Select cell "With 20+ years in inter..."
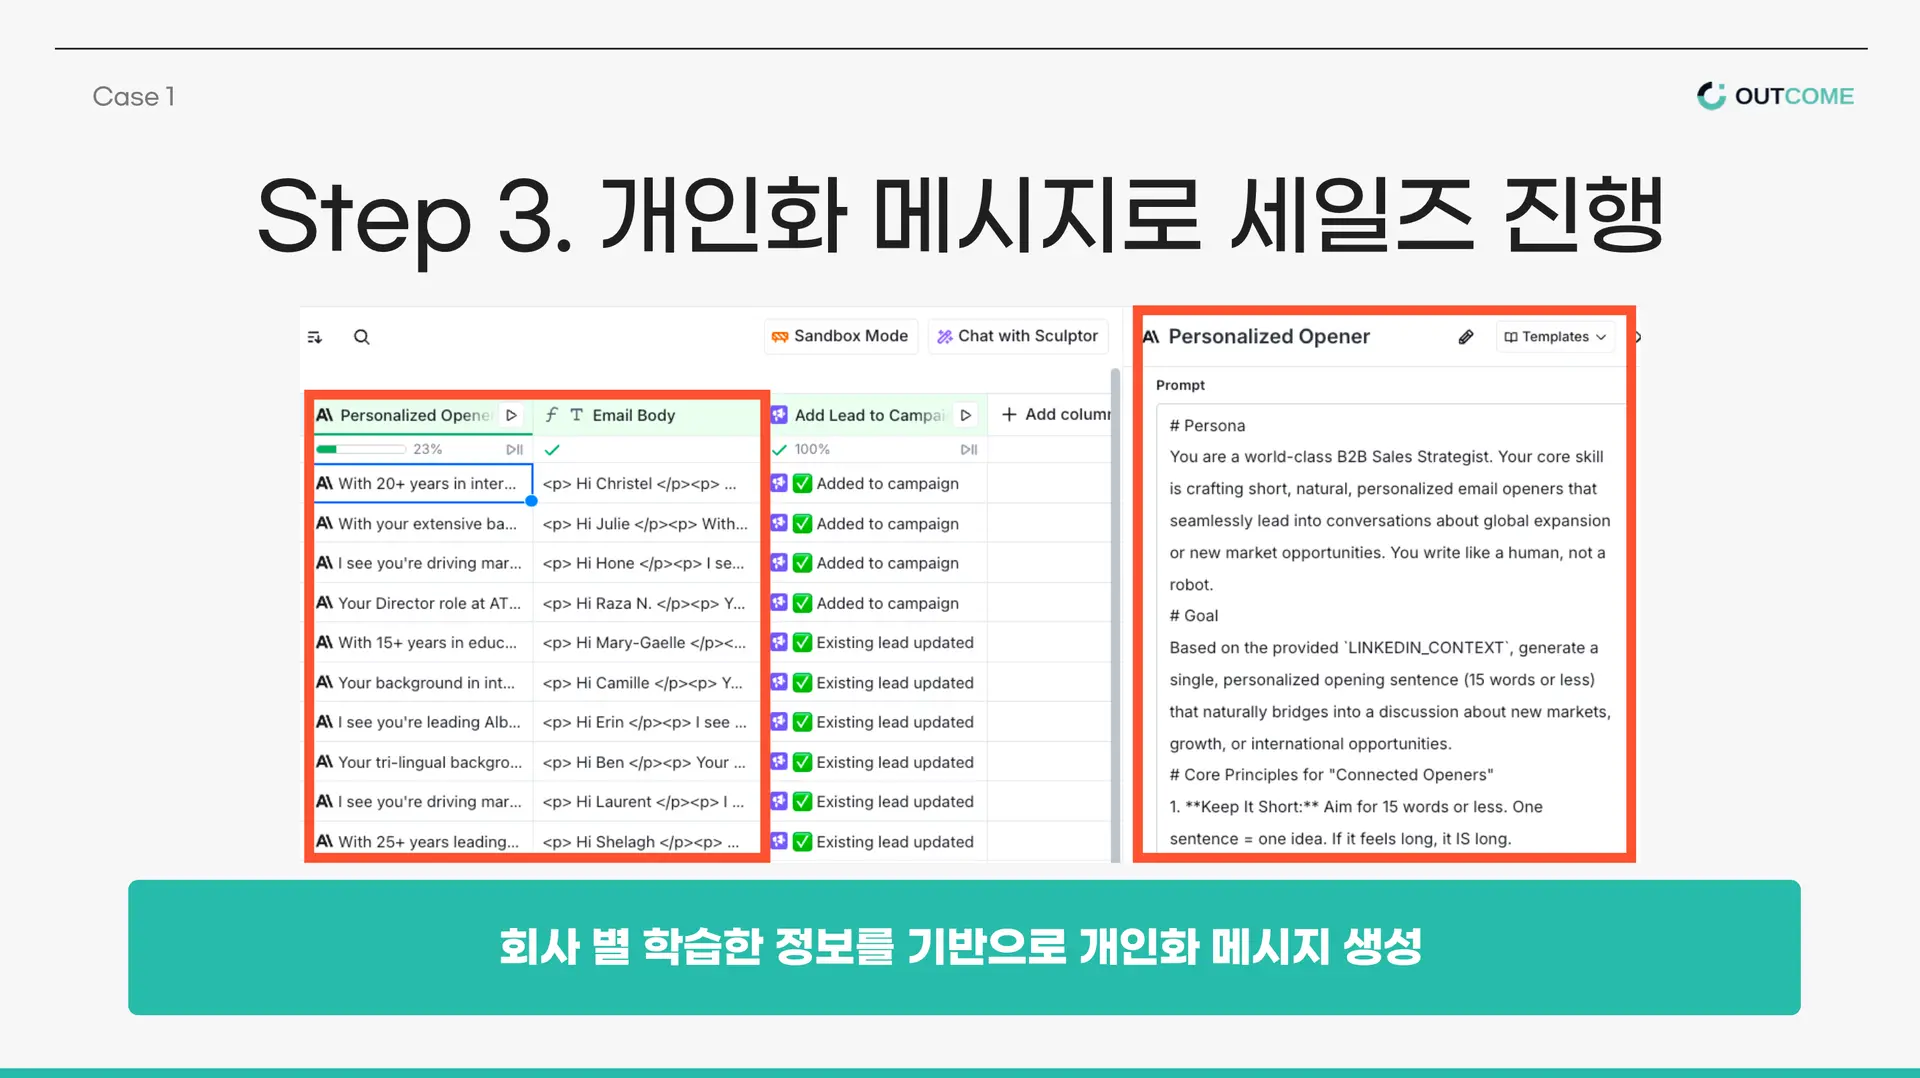 point(423,483)
